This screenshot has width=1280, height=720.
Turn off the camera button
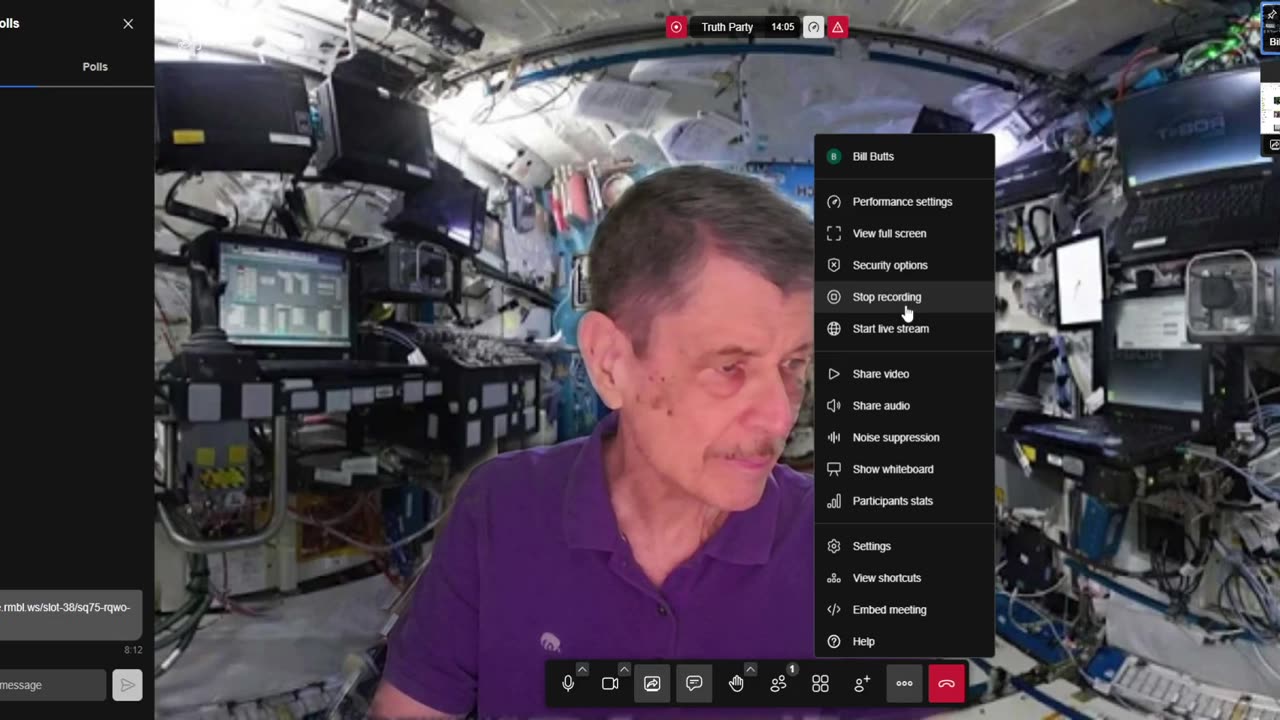[x=610, y=684]
